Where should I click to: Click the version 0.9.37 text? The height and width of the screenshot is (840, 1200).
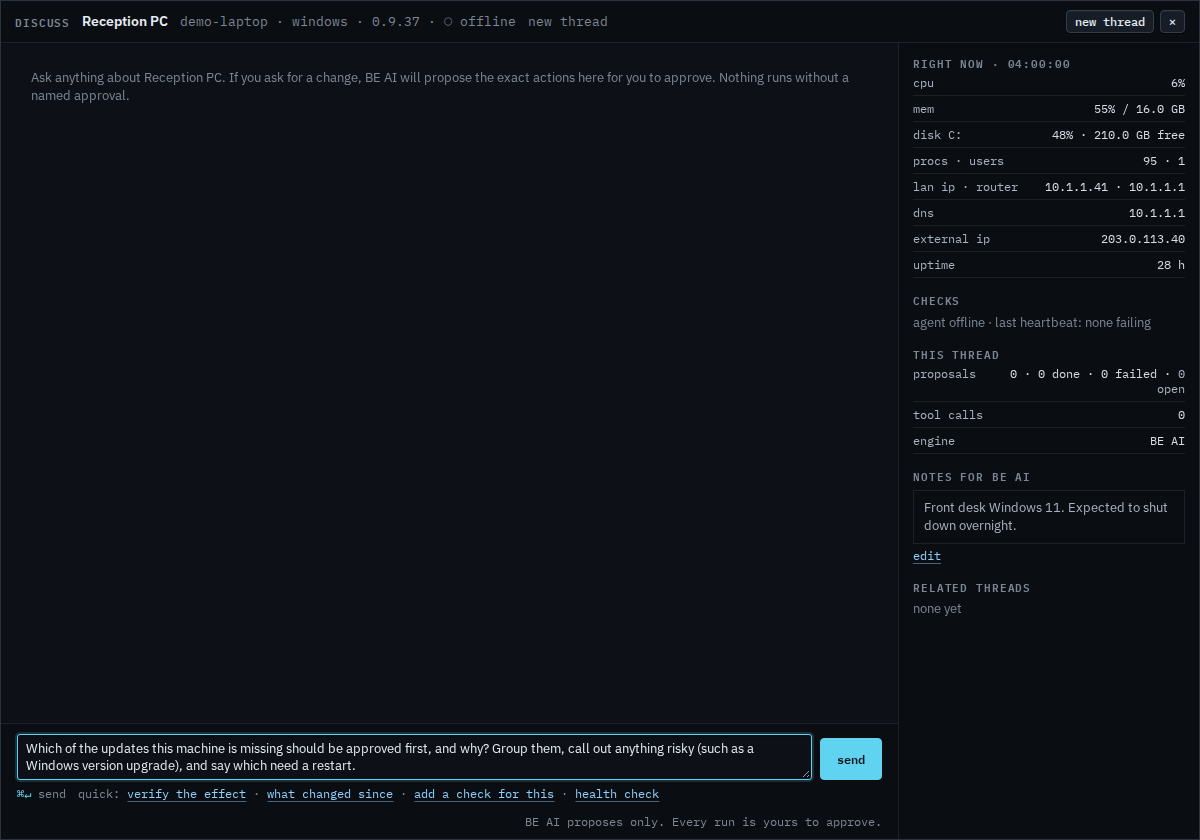click(396, 22)
